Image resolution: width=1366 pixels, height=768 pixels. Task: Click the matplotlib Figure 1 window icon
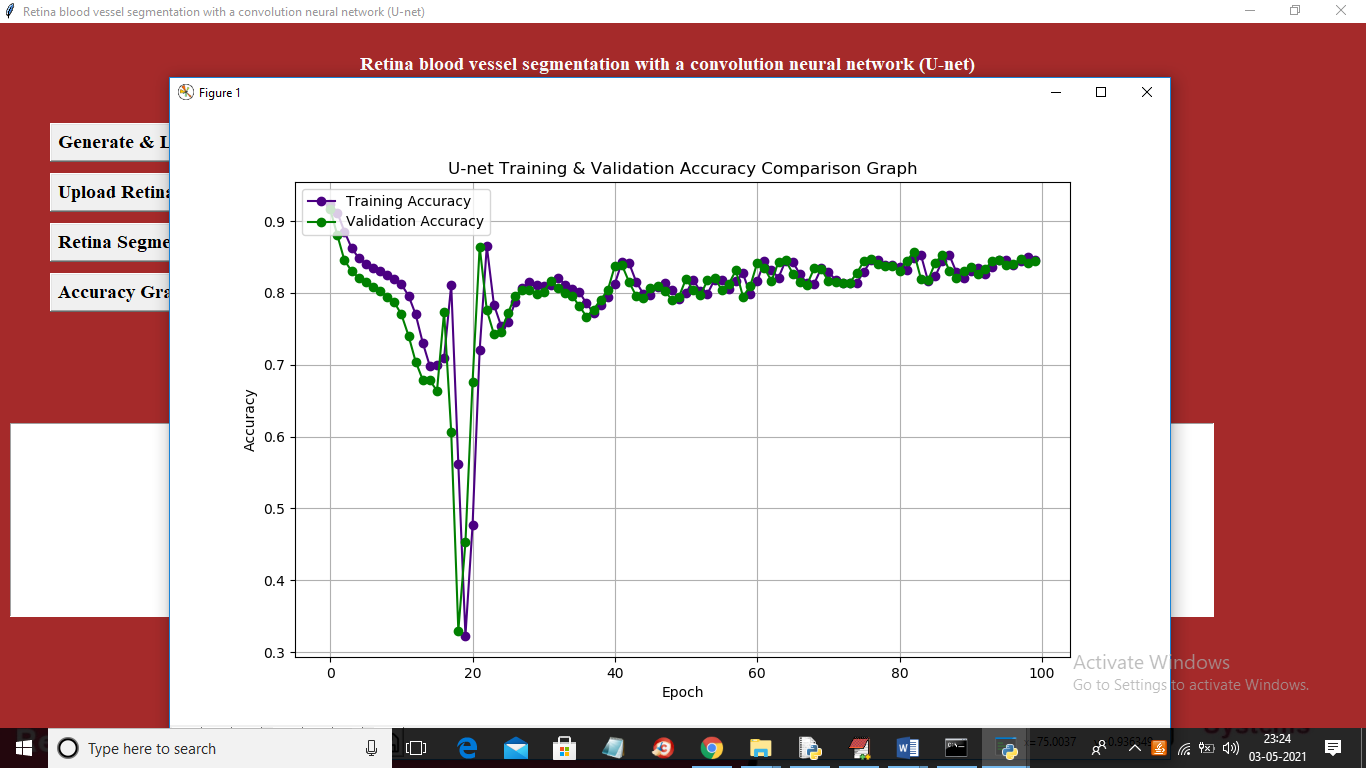point(186,93)
